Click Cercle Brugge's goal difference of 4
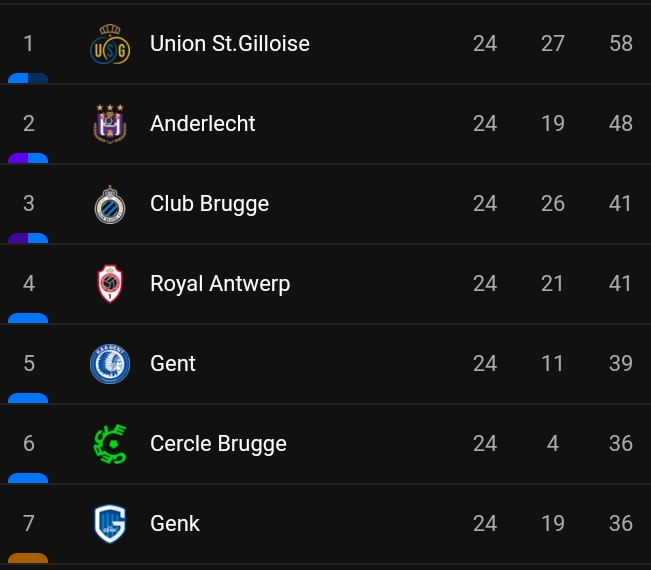The image size is (651, 570). click(553, 443)
